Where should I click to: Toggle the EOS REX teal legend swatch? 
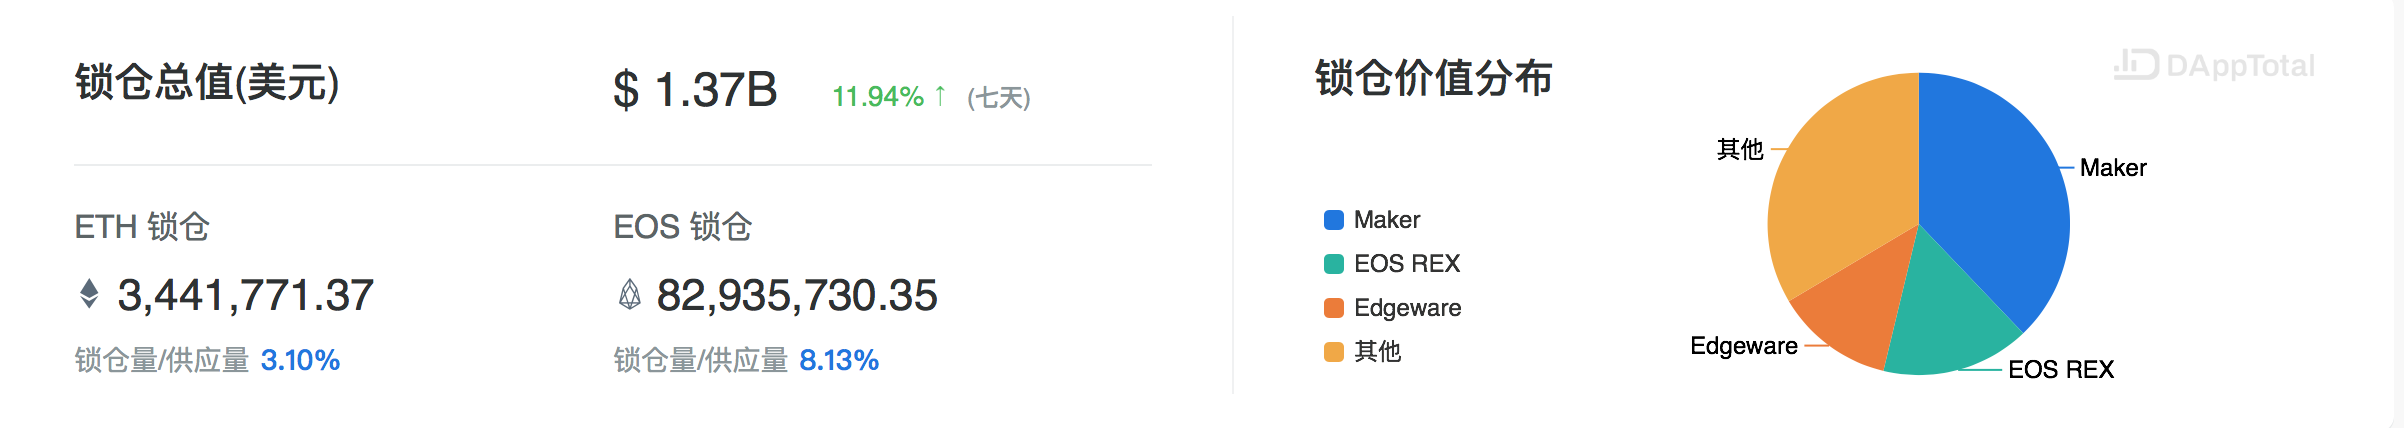1333,264
